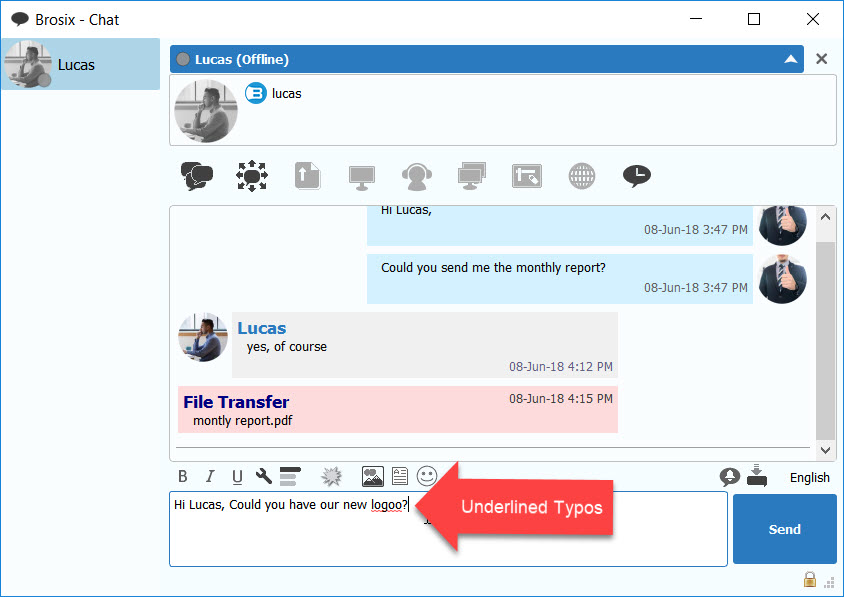Image resolution: width=844 pixels, height=597 pixels.
Task: Toggle underline text formatting
Action: click(237, 476)
